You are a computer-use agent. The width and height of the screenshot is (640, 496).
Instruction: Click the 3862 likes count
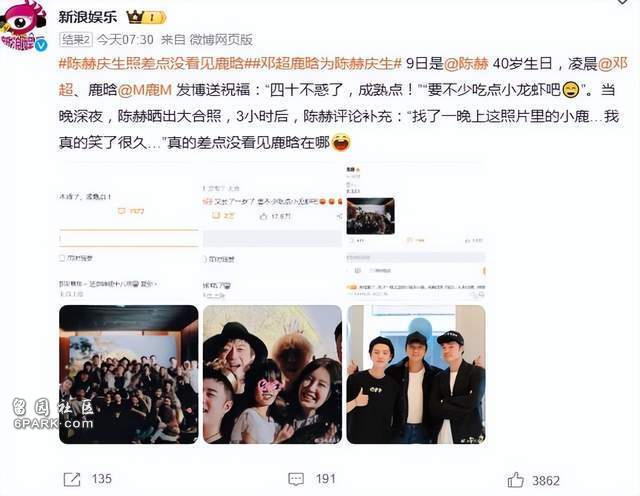click(x=546, y=480)
